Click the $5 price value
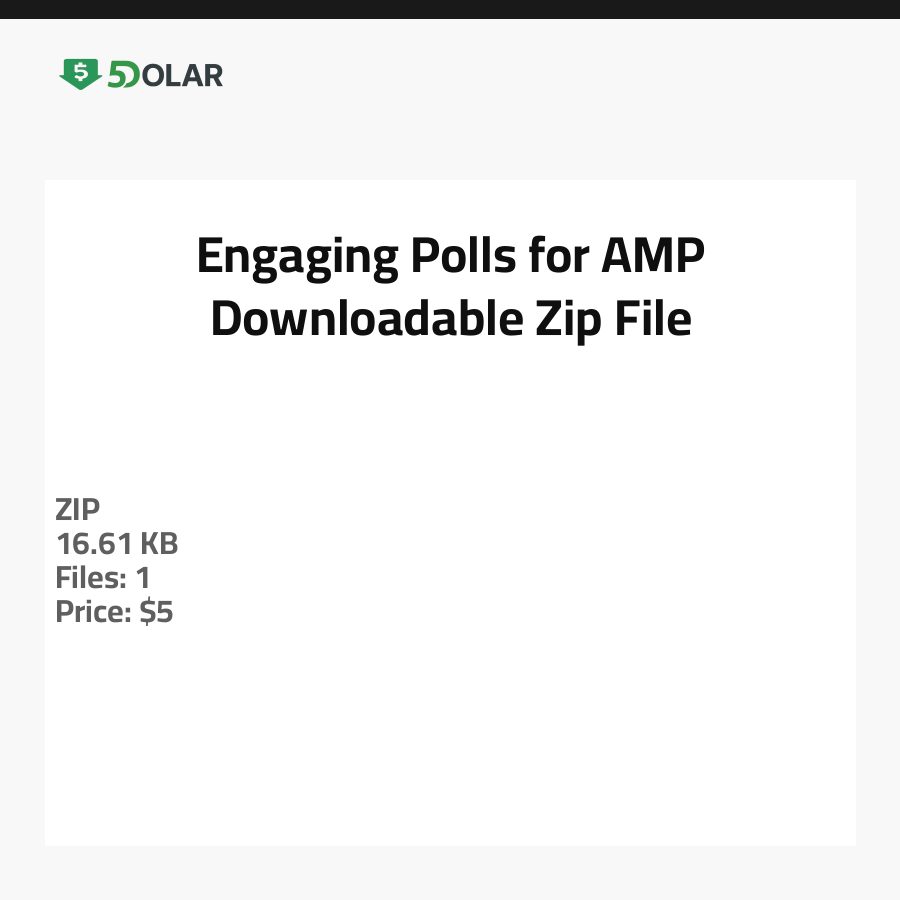The width and height of the screenshot is (900, 900). 156,612
